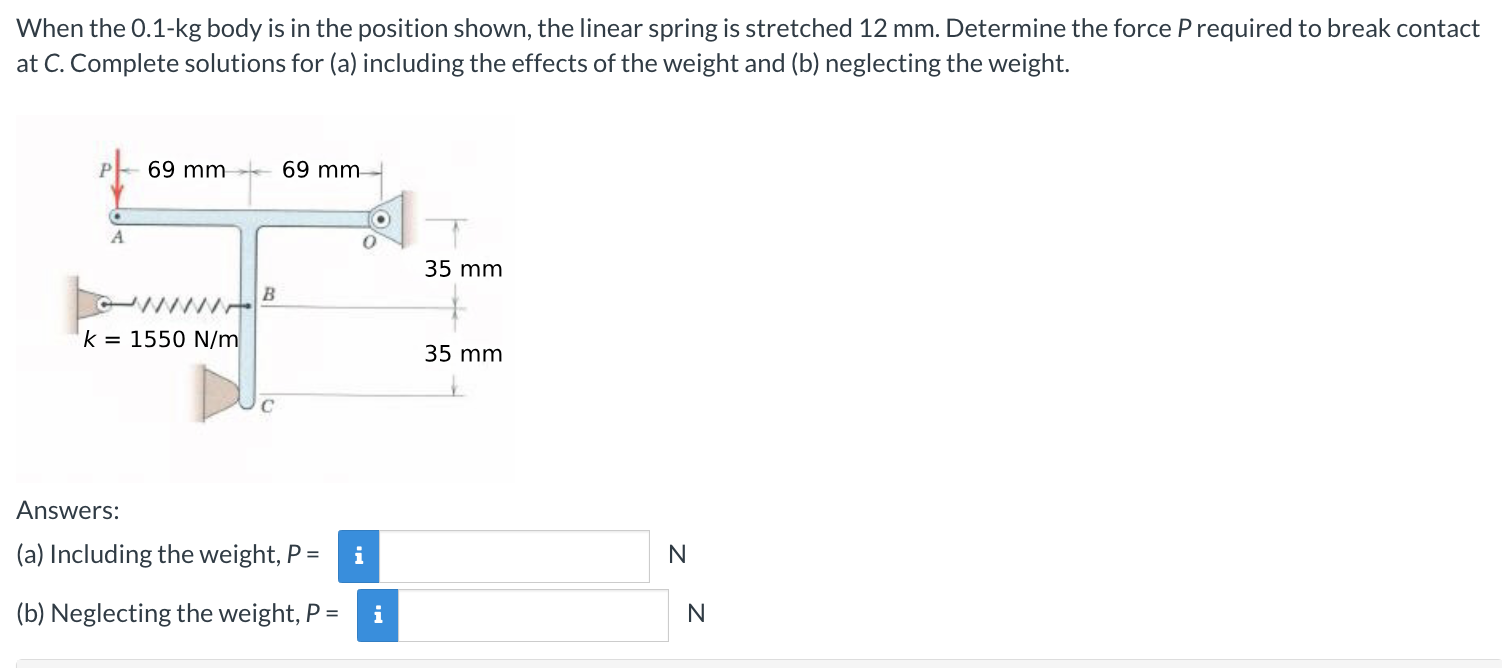Click the '(a) Including the weight, P =' label
This screenshot has height=668, width=1502.
[x=169, y=554]
